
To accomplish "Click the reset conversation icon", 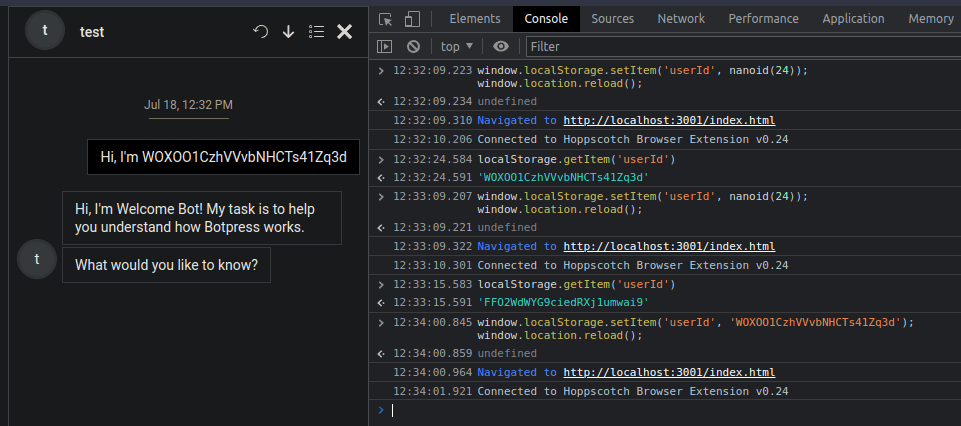I will [x=261, y=32].
